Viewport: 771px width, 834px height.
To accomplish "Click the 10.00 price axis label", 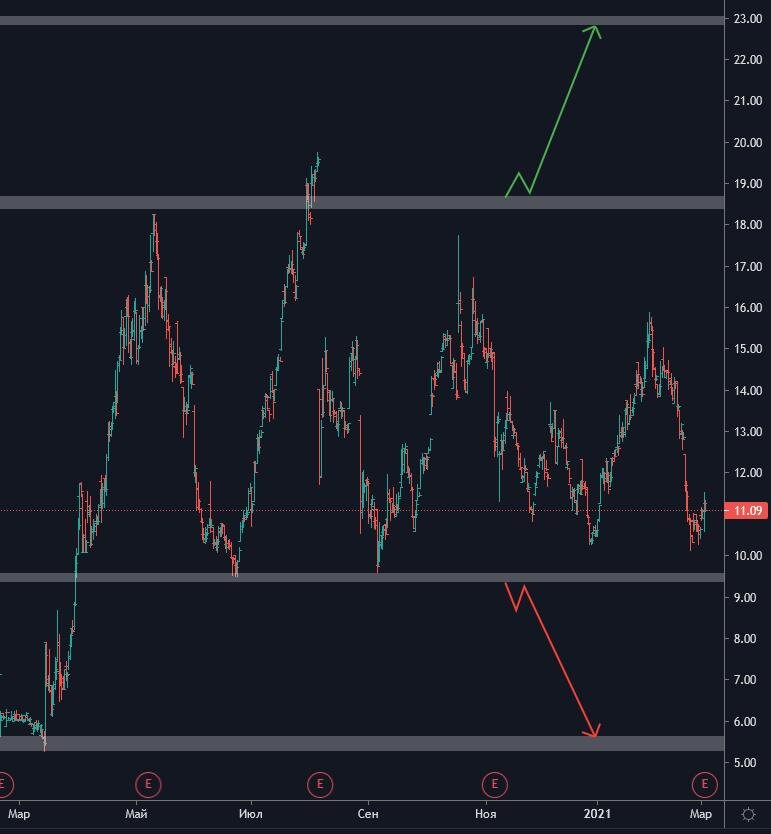I will pos(748,555).
